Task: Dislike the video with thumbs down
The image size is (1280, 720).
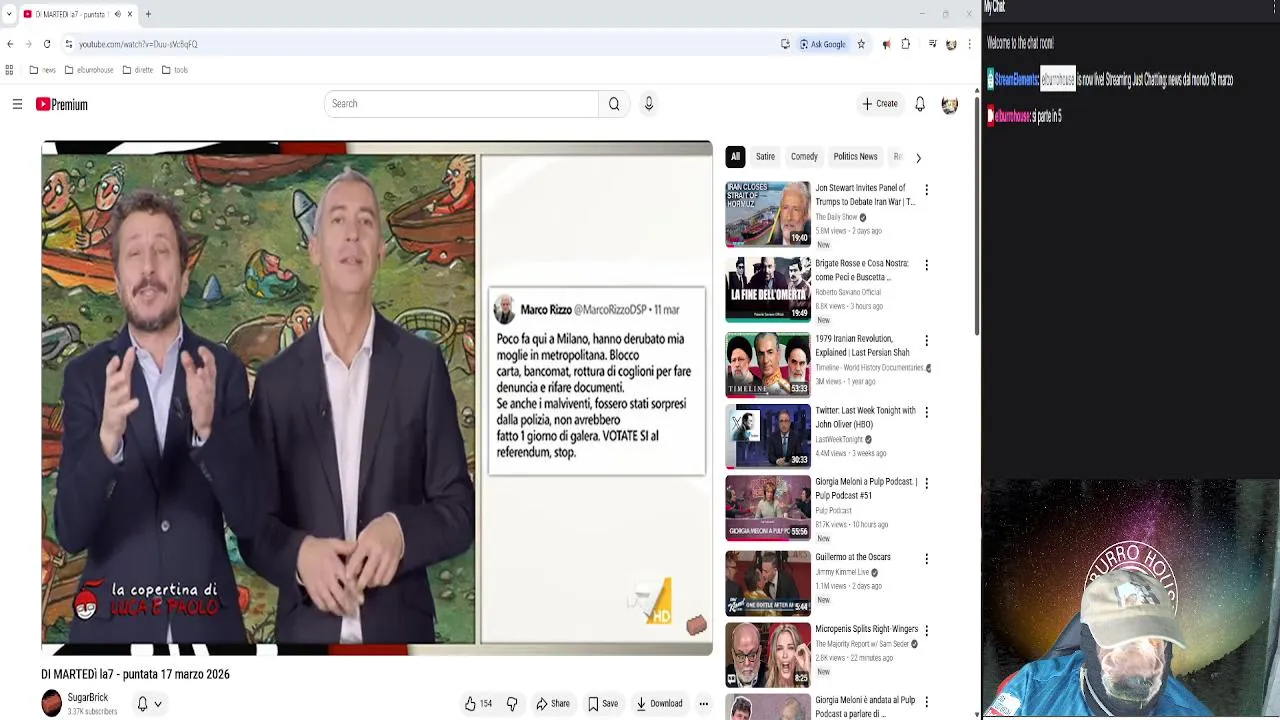Action: click(x=512, y=704)
